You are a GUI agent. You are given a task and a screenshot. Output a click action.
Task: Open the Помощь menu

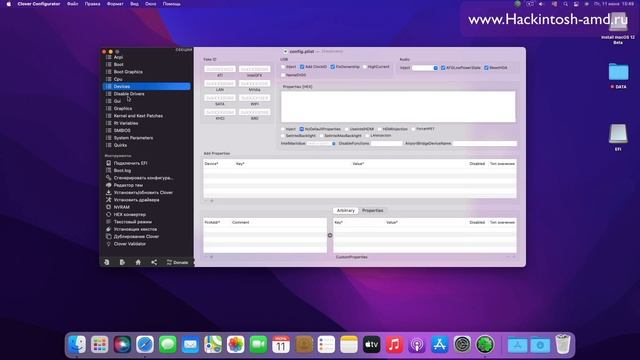point(171,4)
